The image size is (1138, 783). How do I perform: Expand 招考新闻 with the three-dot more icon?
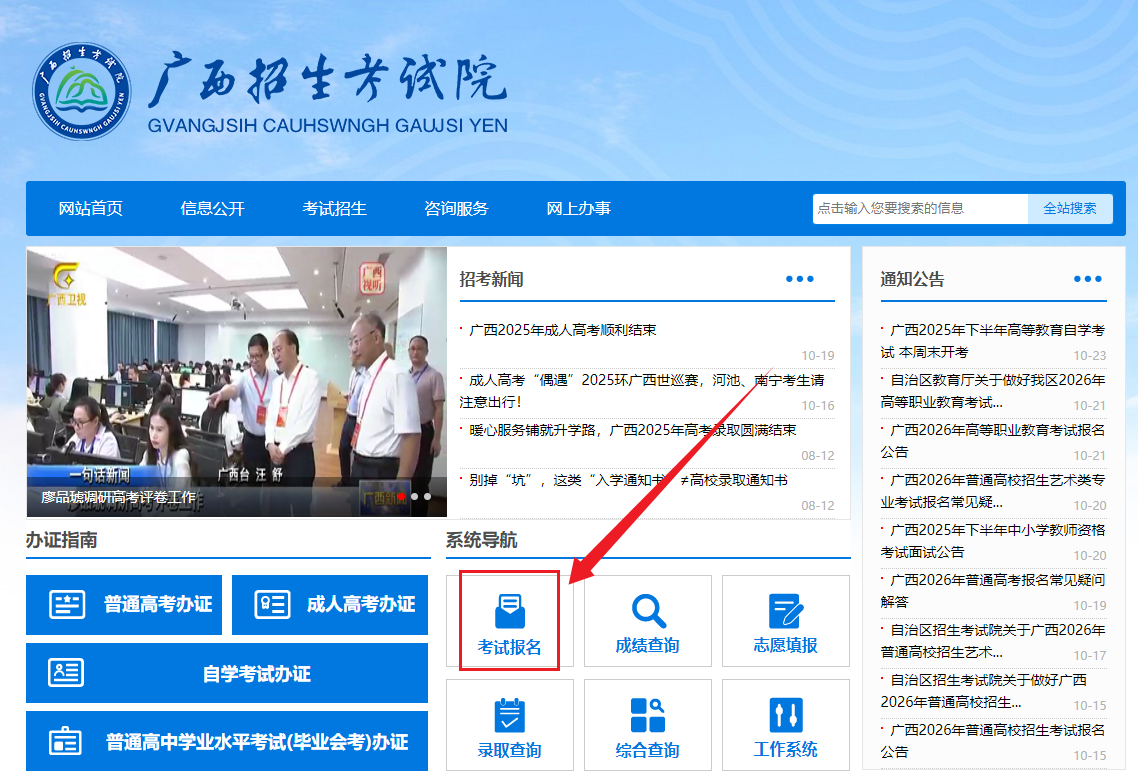(x=800, y=279)
